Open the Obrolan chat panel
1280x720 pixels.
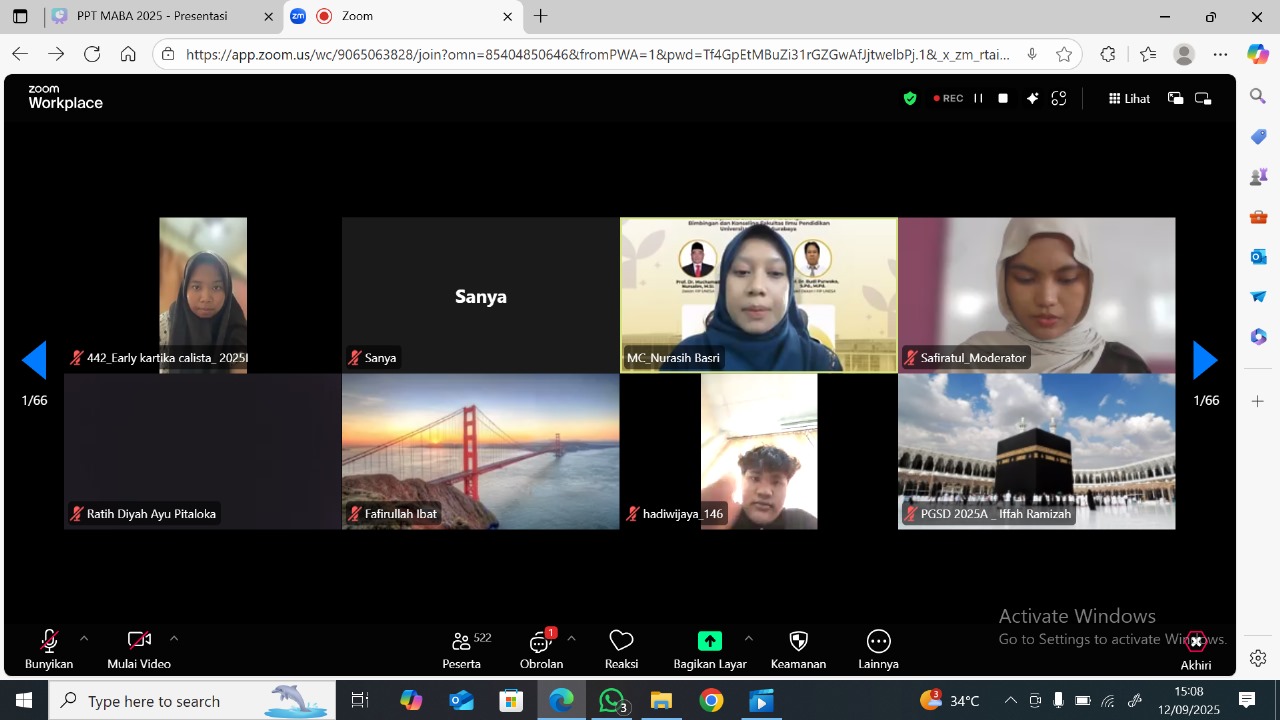point(541,649)
